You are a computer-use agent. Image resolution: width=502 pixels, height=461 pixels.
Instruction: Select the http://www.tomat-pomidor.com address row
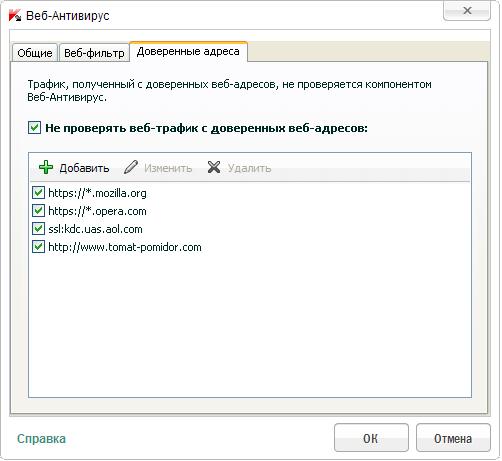250,247
